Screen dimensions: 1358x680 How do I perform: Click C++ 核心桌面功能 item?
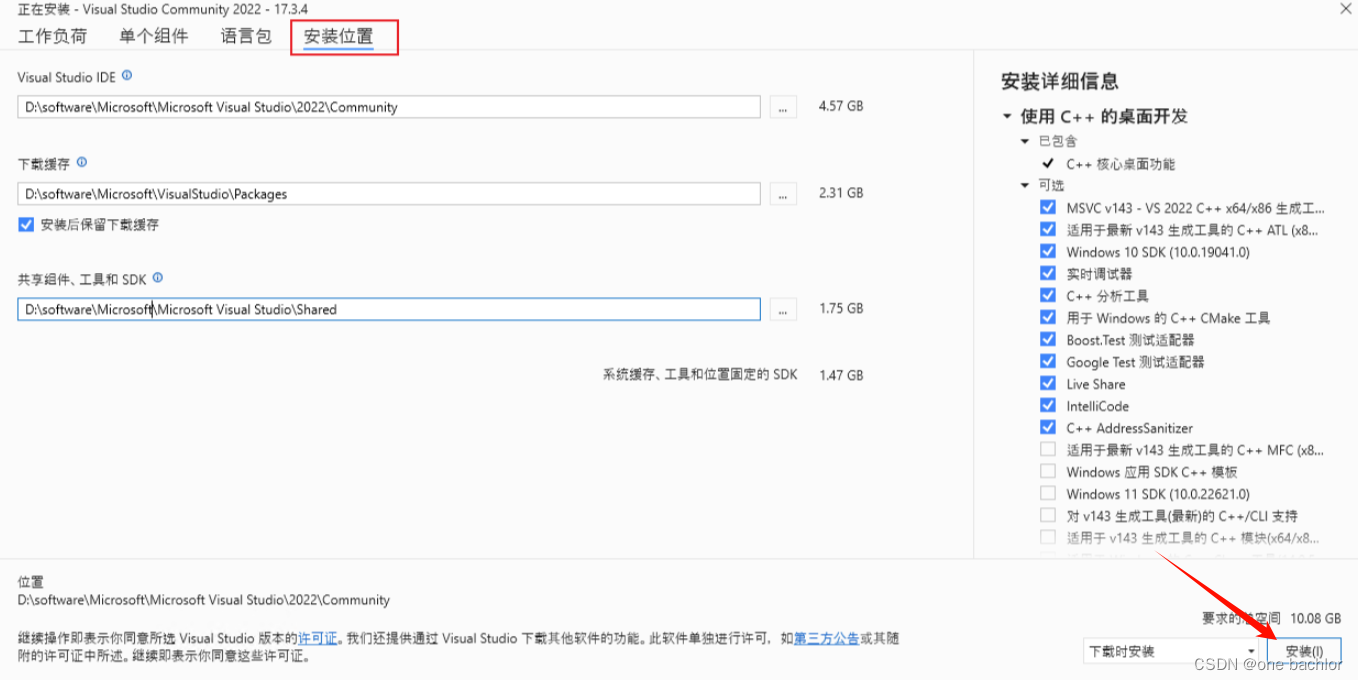(1120, 164)
